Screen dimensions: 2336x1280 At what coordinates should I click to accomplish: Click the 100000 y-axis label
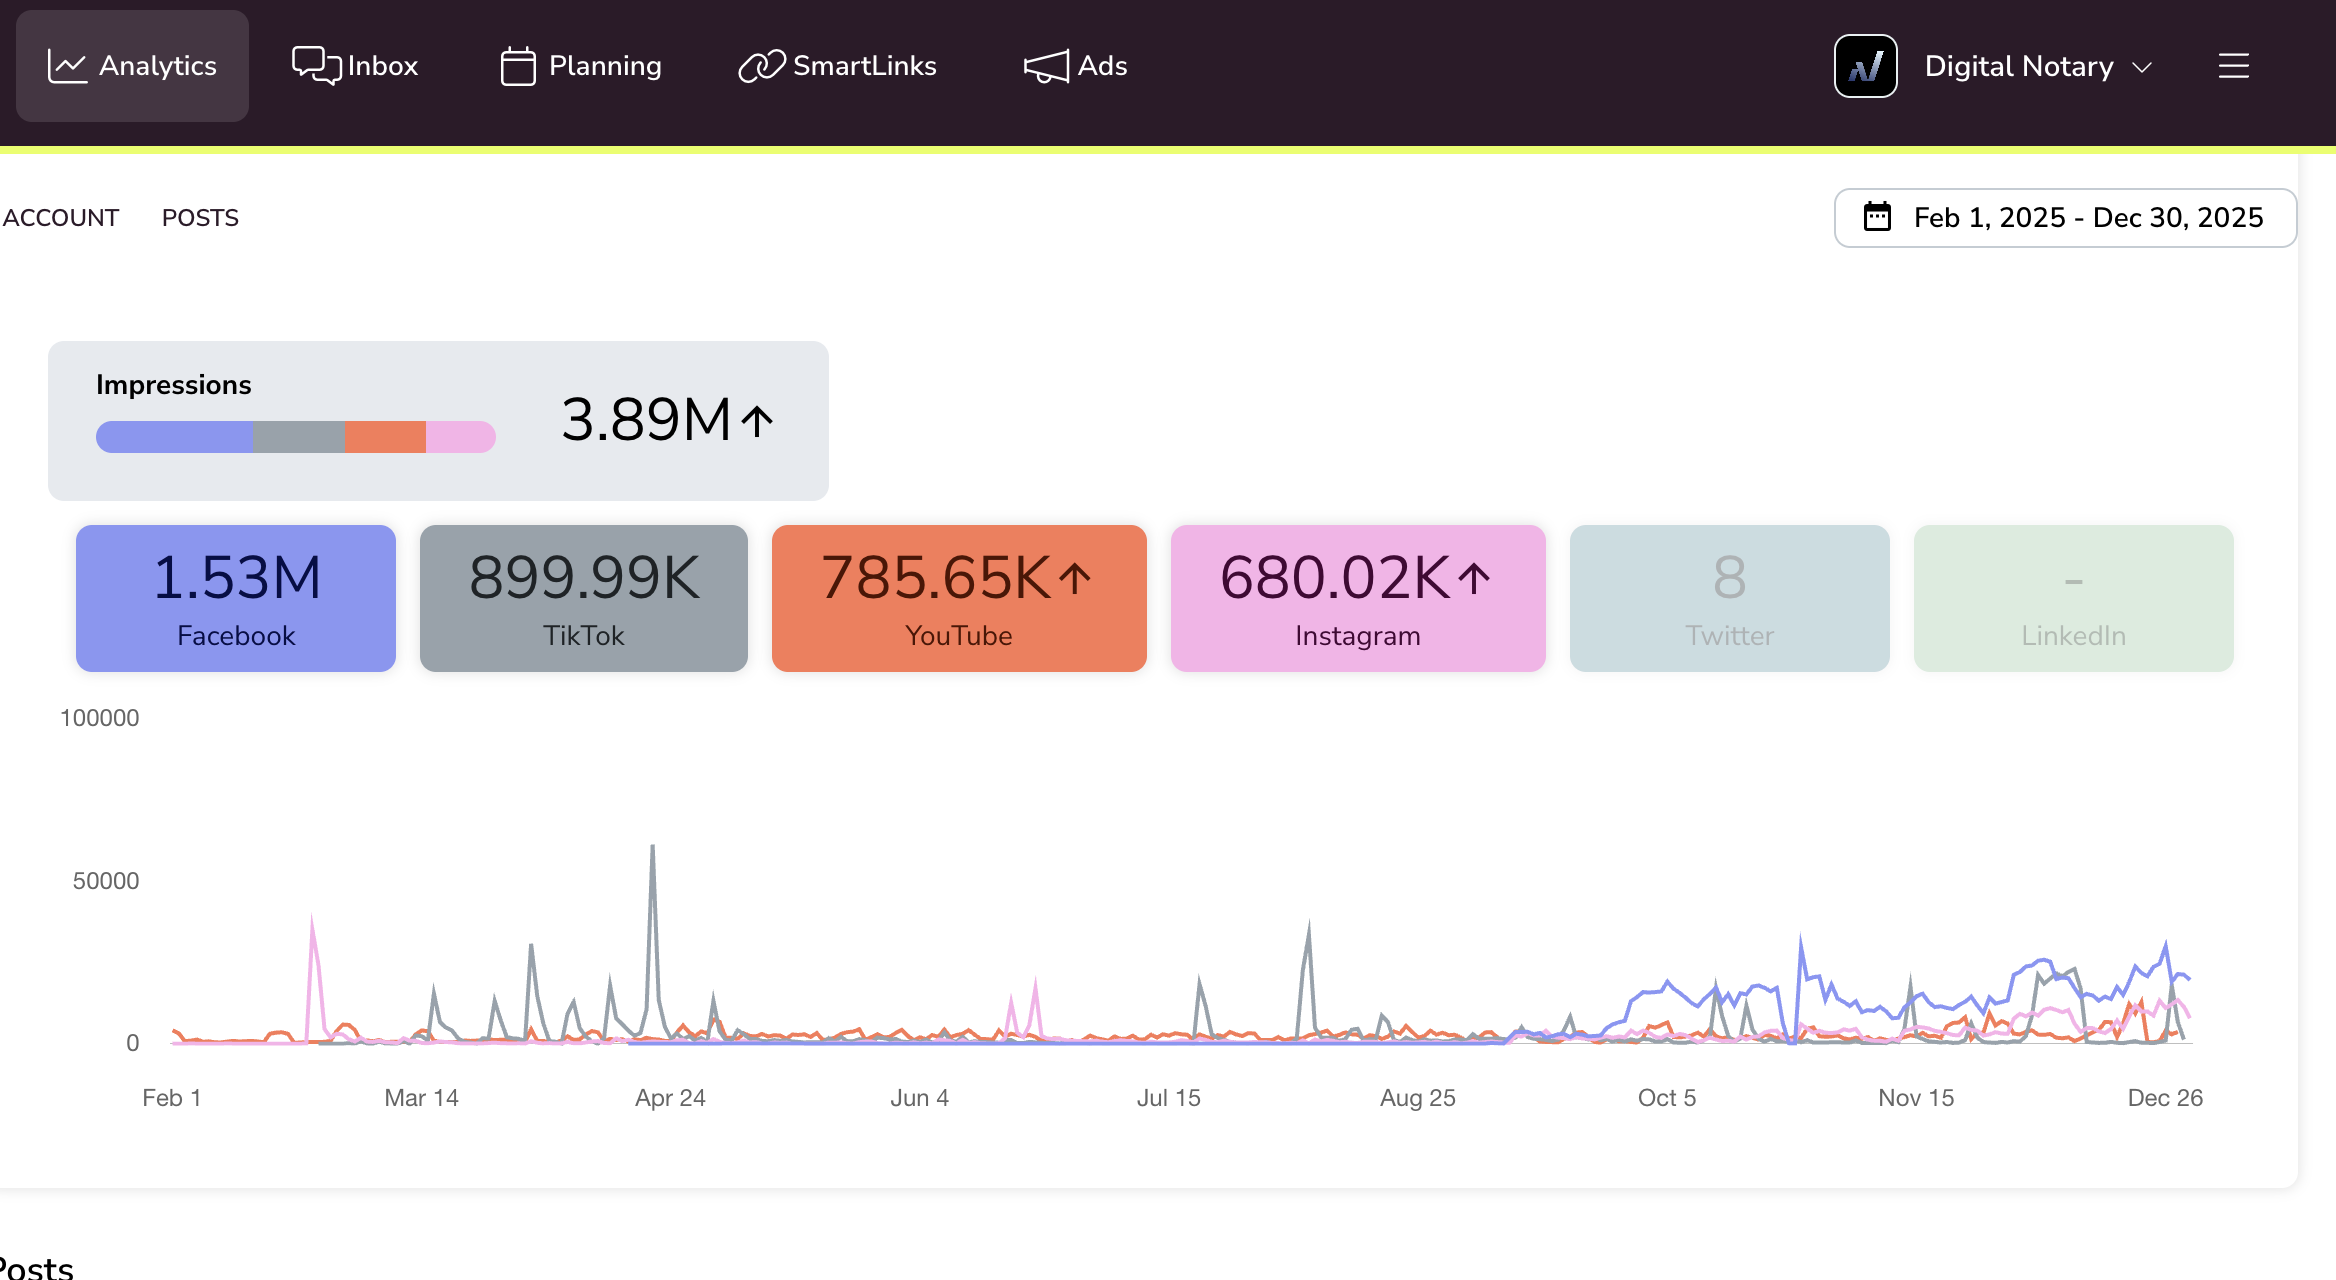[99, 718]
